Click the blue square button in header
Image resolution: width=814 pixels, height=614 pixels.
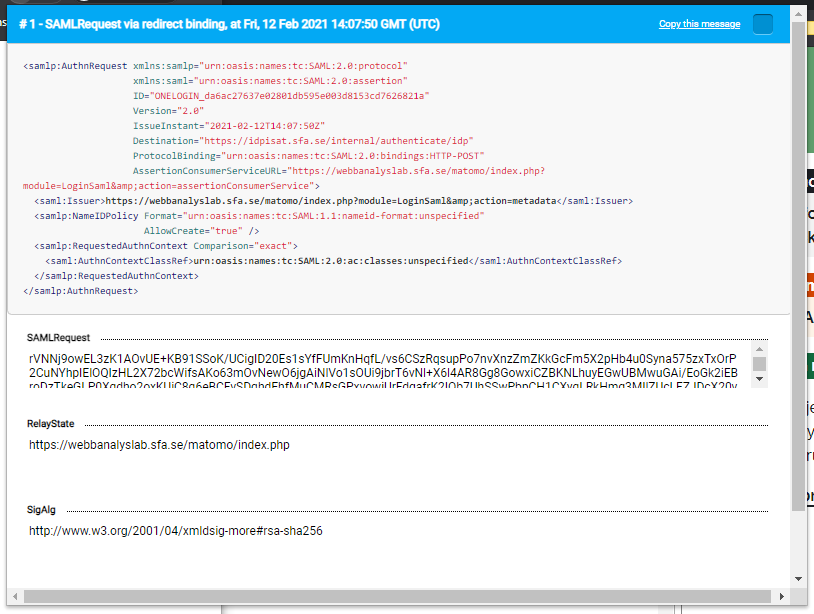[763, 24]
